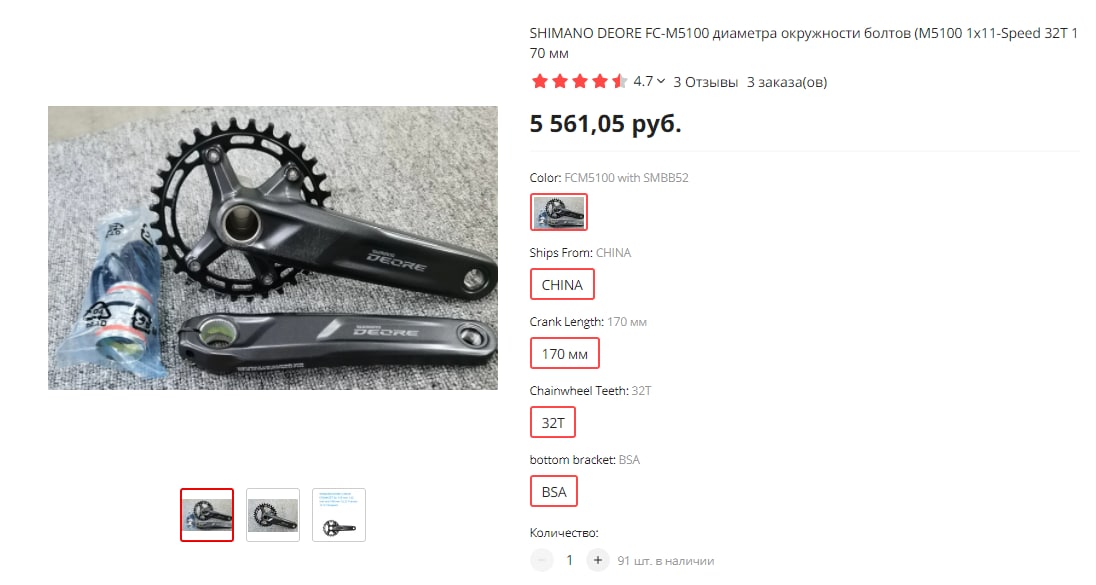The width and height of the screenshot is (1096, 585).
Task: Click the SHIMANO DEORE FC-M5100 product title
Action: pos(804,43)
